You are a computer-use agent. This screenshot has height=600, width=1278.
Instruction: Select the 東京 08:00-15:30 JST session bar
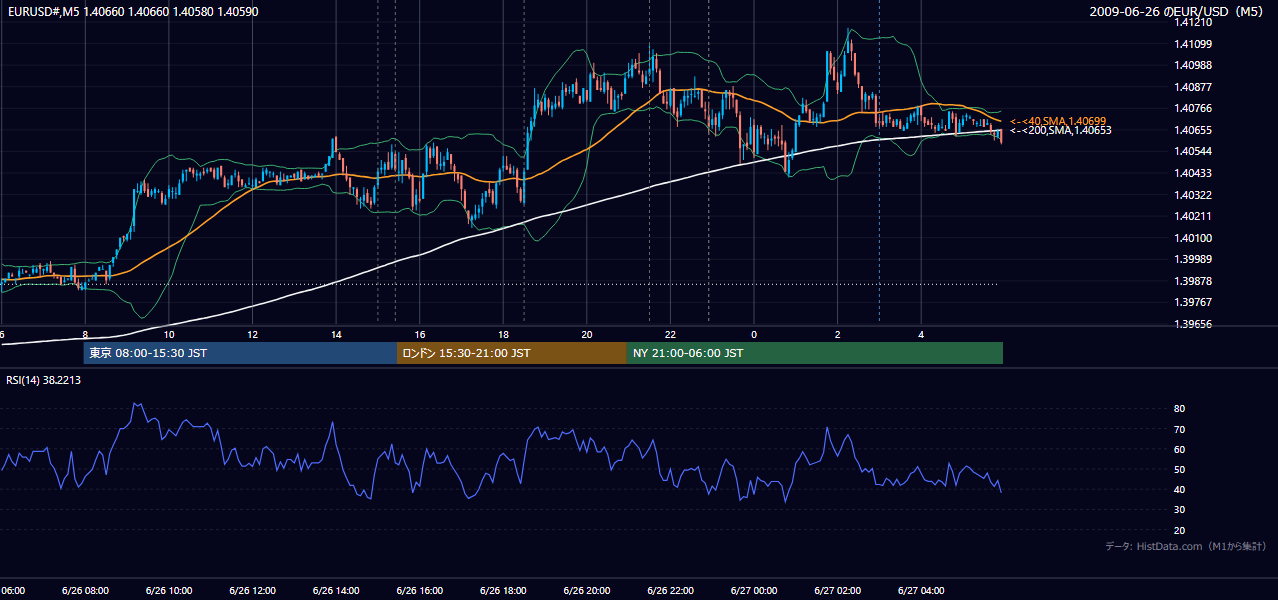(x=240, y=353)
